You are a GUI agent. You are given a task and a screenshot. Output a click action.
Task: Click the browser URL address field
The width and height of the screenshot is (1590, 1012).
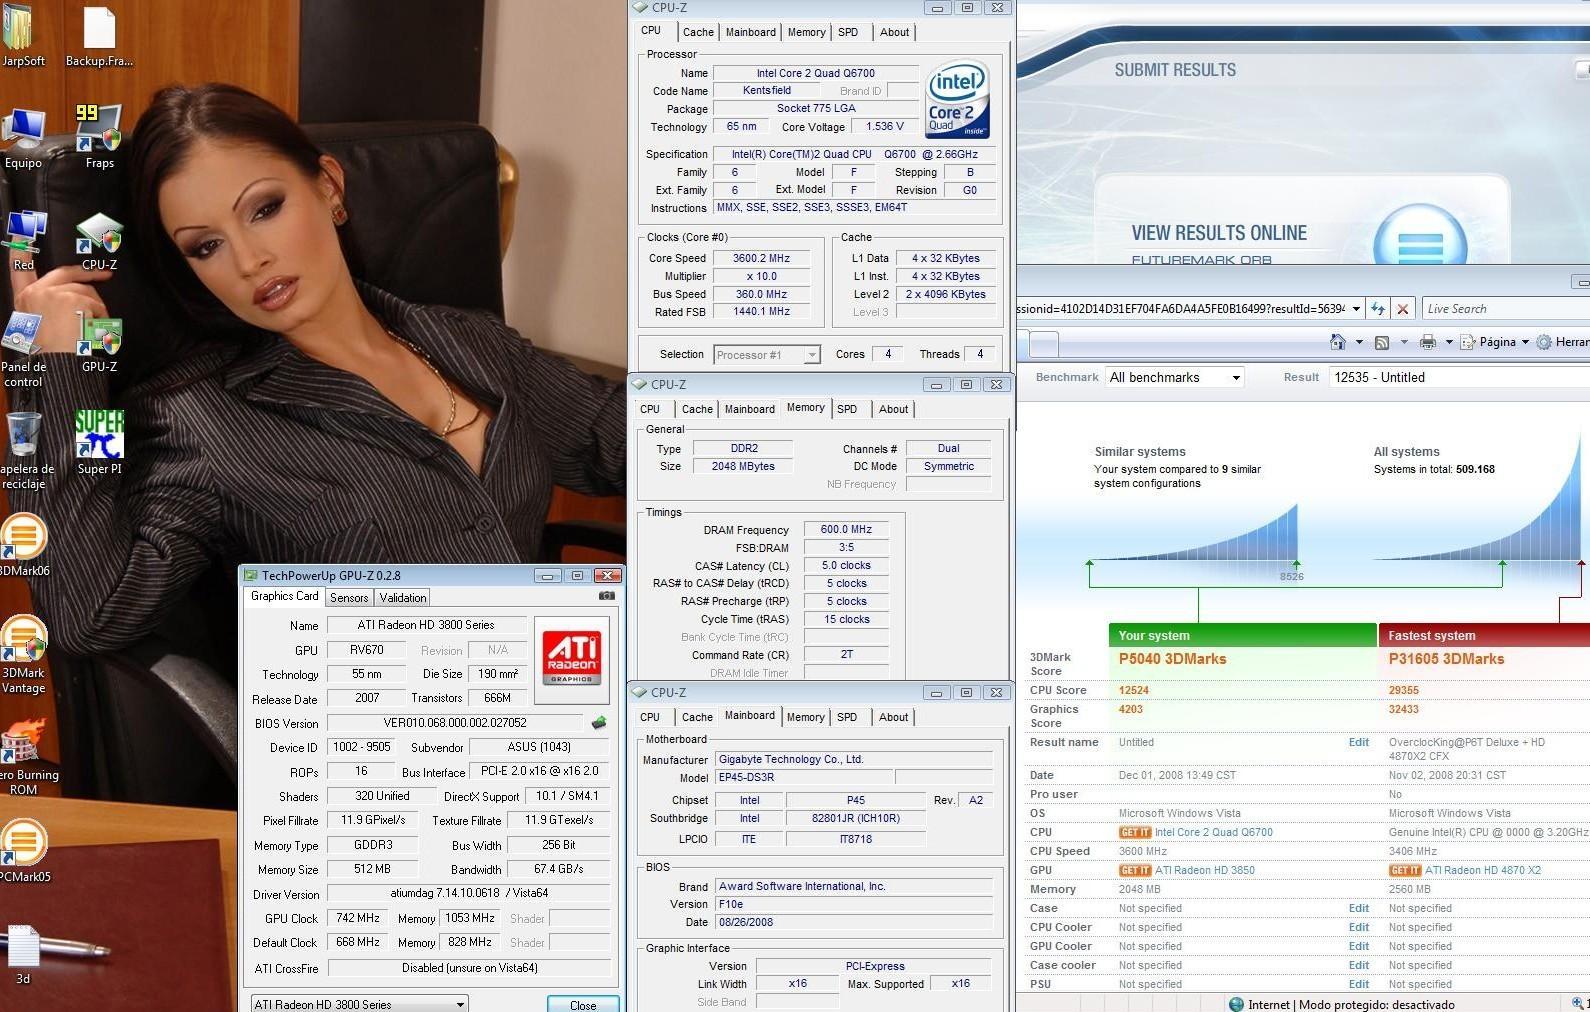[x=1180, y=309]
